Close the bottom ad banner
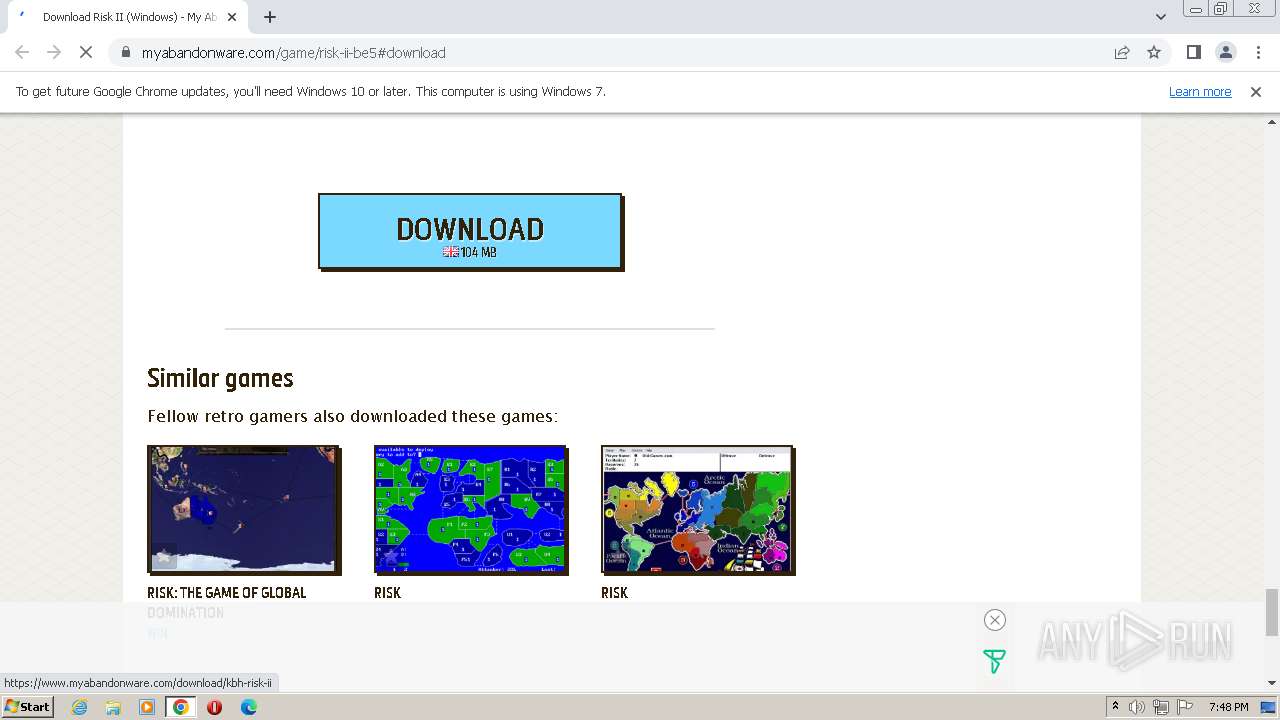The image size is (1280, 720). pos(994,620)
